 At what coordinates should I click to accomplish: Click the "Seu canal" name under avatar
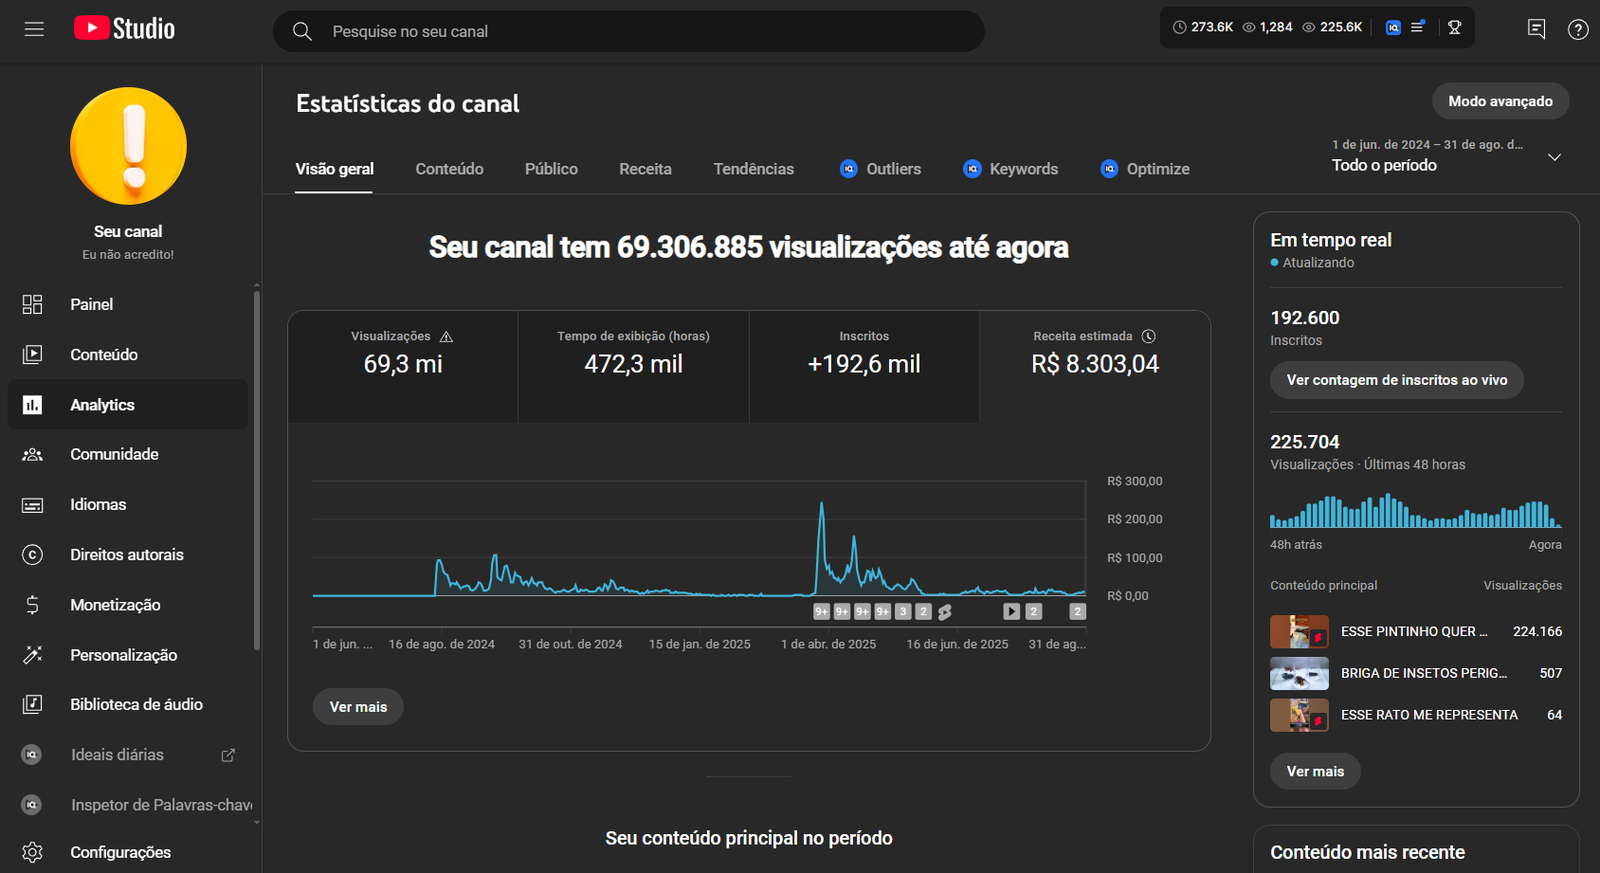(x=128, y=231)
